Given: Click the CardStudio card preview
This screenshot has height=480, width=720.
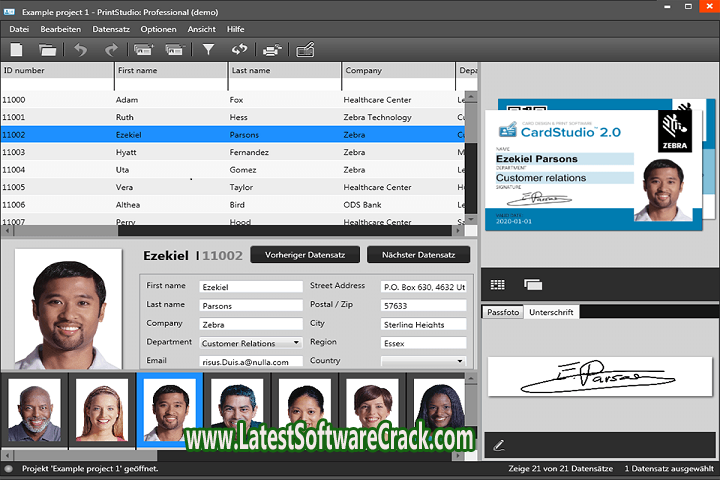Looking at the screenshot, I should [x=594, y=170].
